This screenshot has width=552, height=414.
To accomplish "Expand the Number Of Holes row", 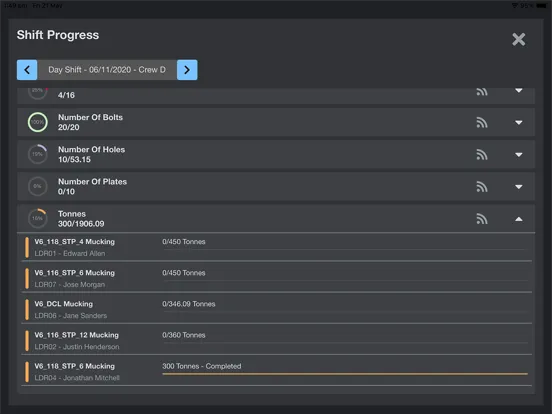I will click(x=519, y=155).
